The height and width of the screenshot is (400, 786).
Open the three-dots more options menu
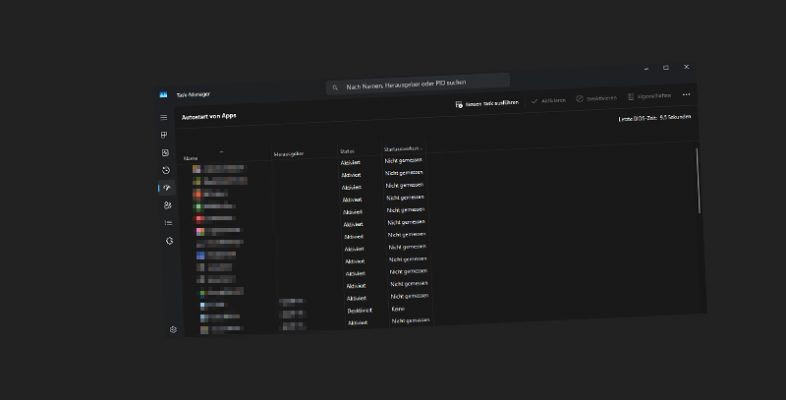pyautogui.click(x=686, y=94)
